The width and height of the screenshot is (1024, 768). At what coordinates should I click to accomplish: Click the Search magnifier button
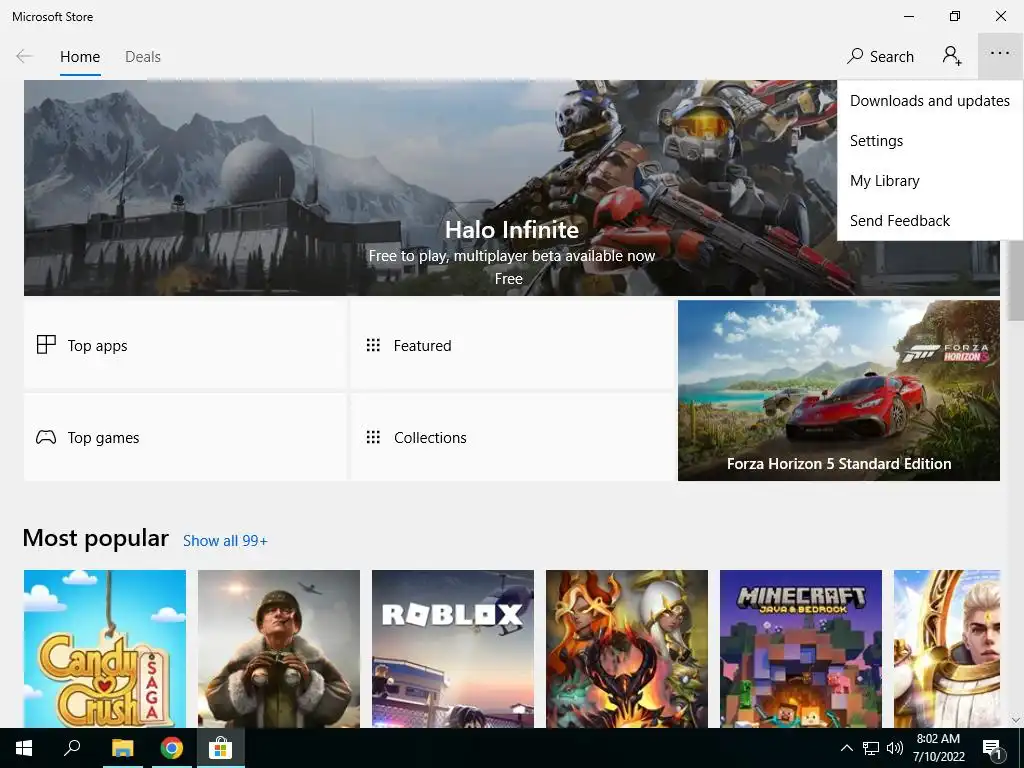coord(880,57)
